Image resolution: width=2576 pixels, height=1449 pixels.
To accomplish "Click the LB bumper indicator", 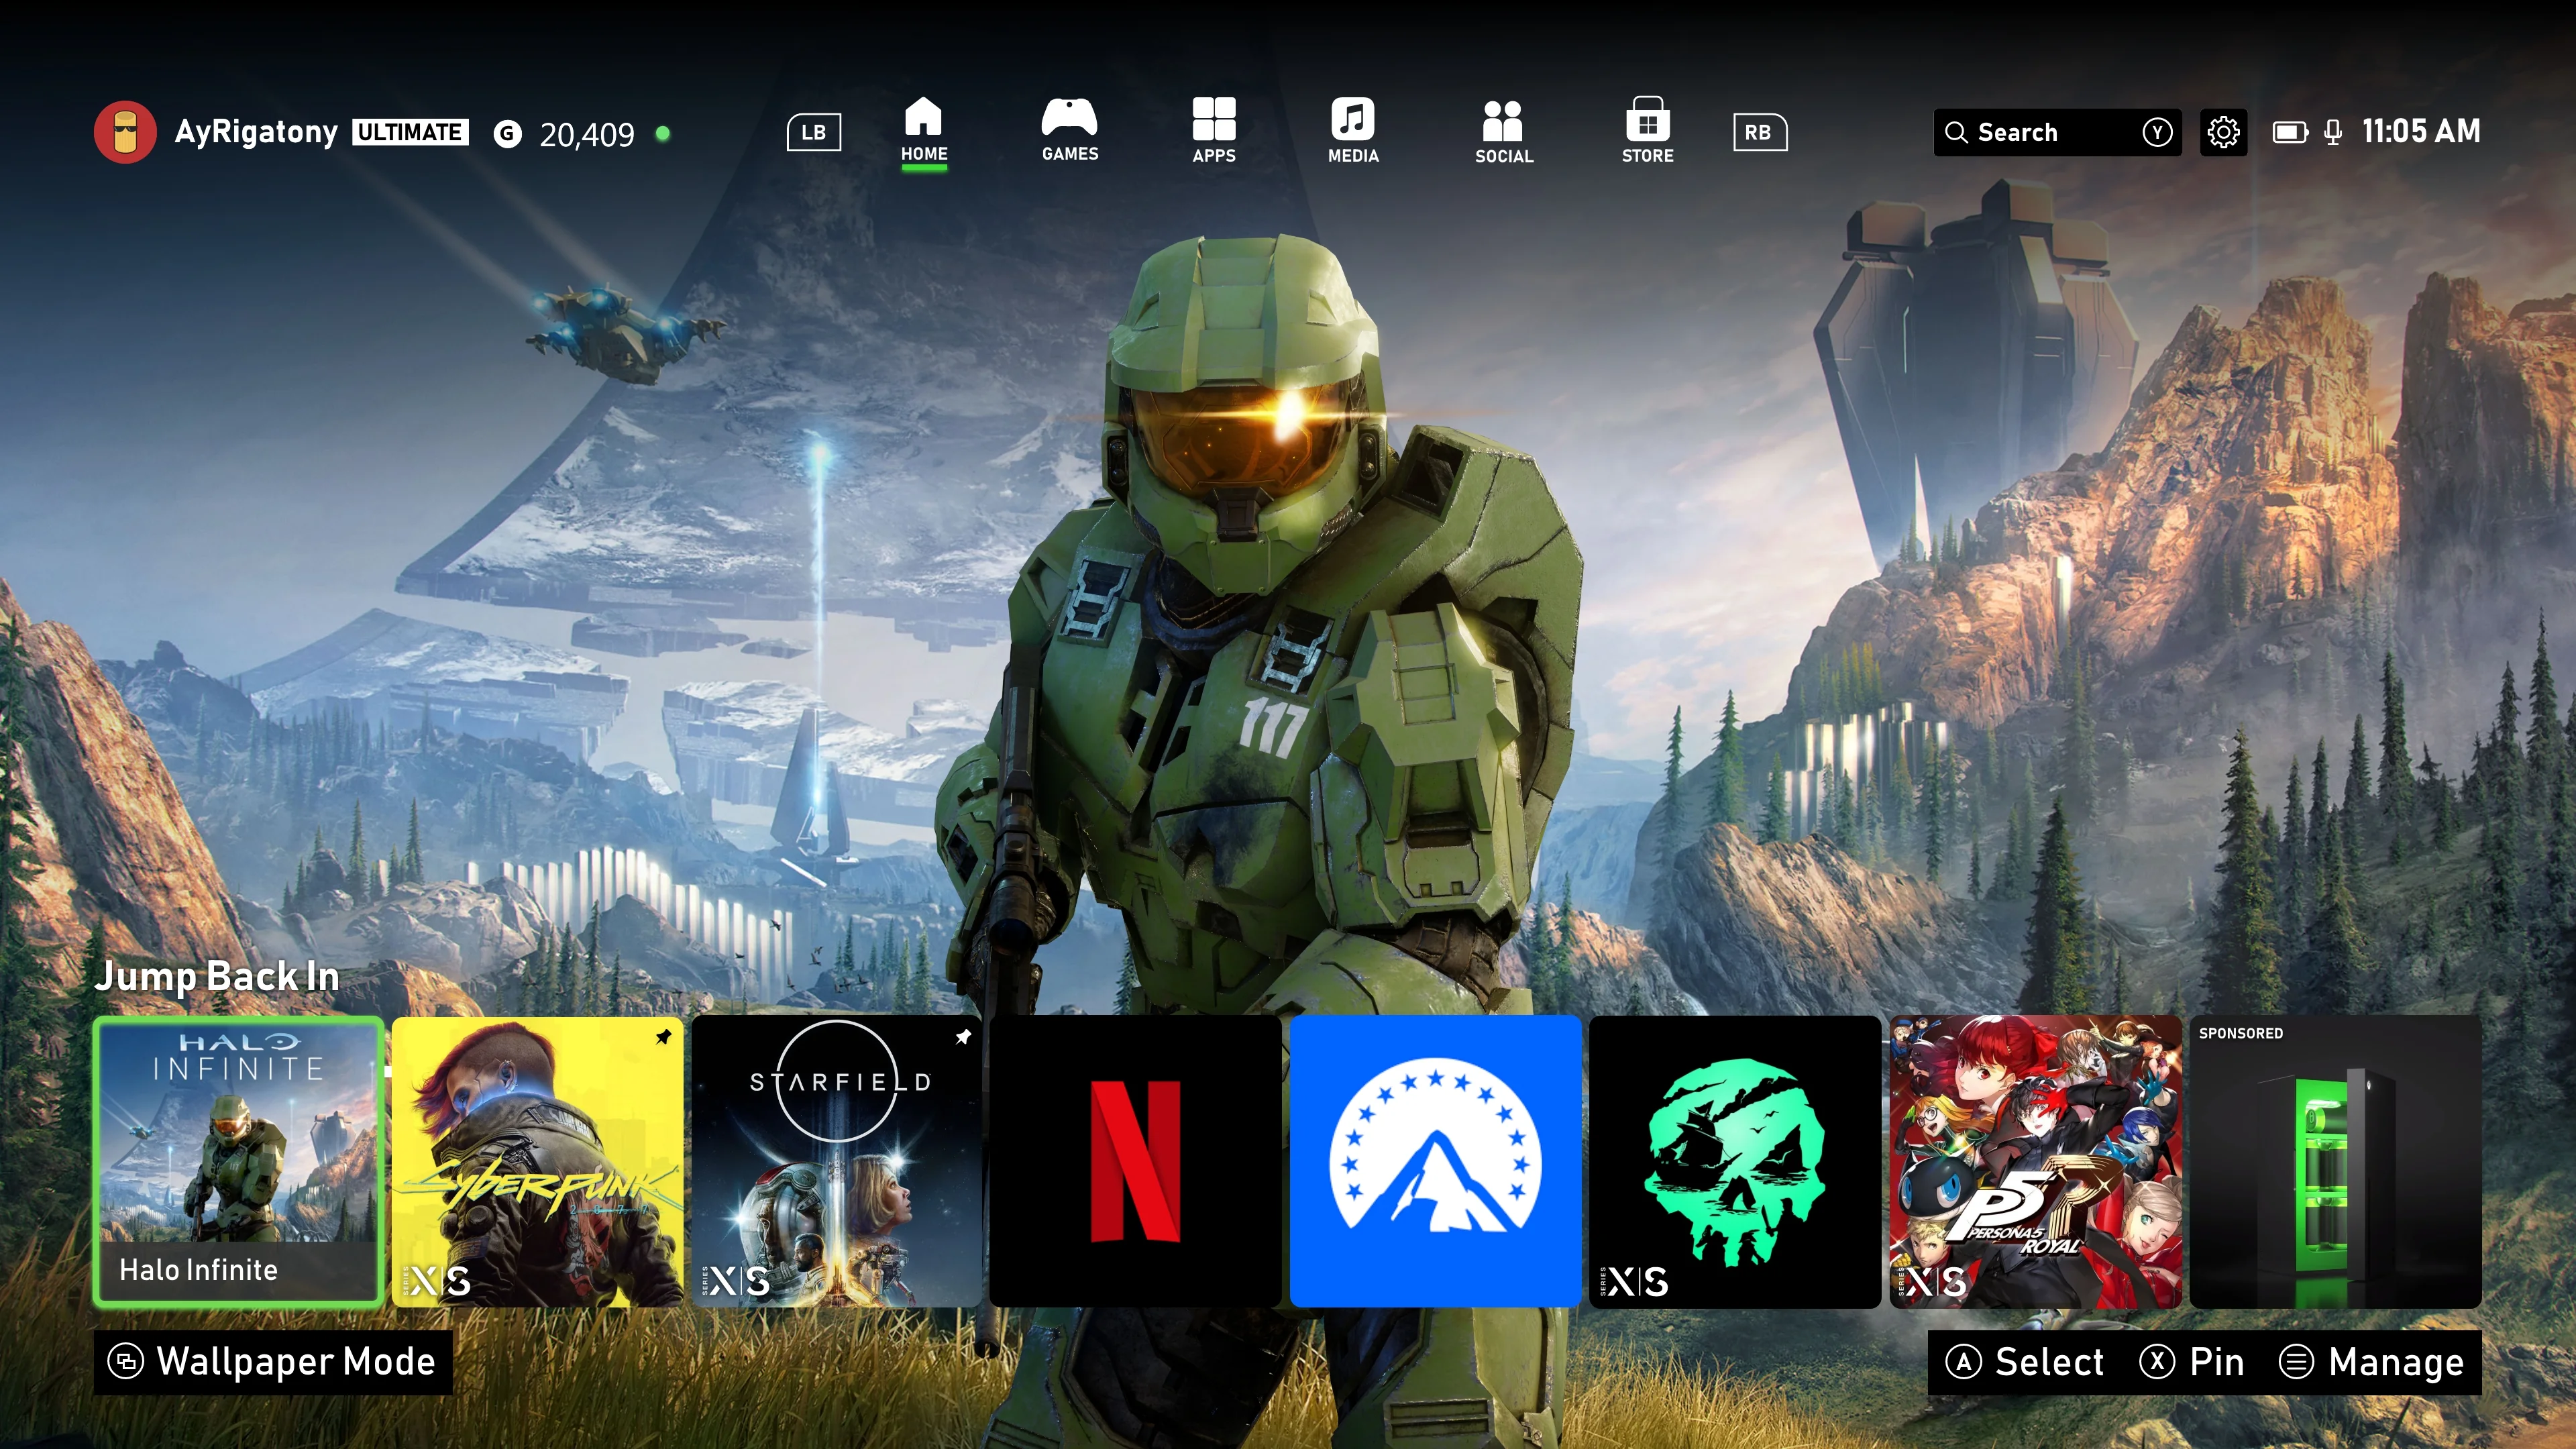I will pyautogui.click(x=814, y=132).
